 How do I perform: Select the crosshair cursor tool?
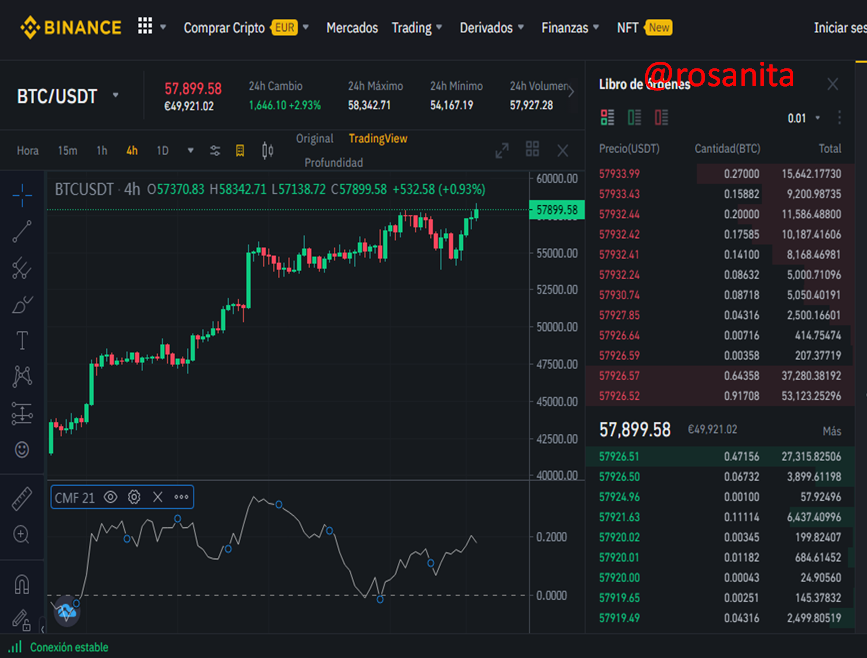[22, 195]
